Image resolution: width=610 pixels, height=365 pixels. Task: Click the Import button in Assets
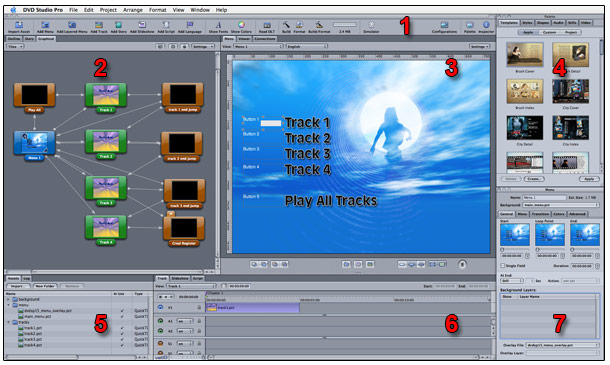coord(17,286)
